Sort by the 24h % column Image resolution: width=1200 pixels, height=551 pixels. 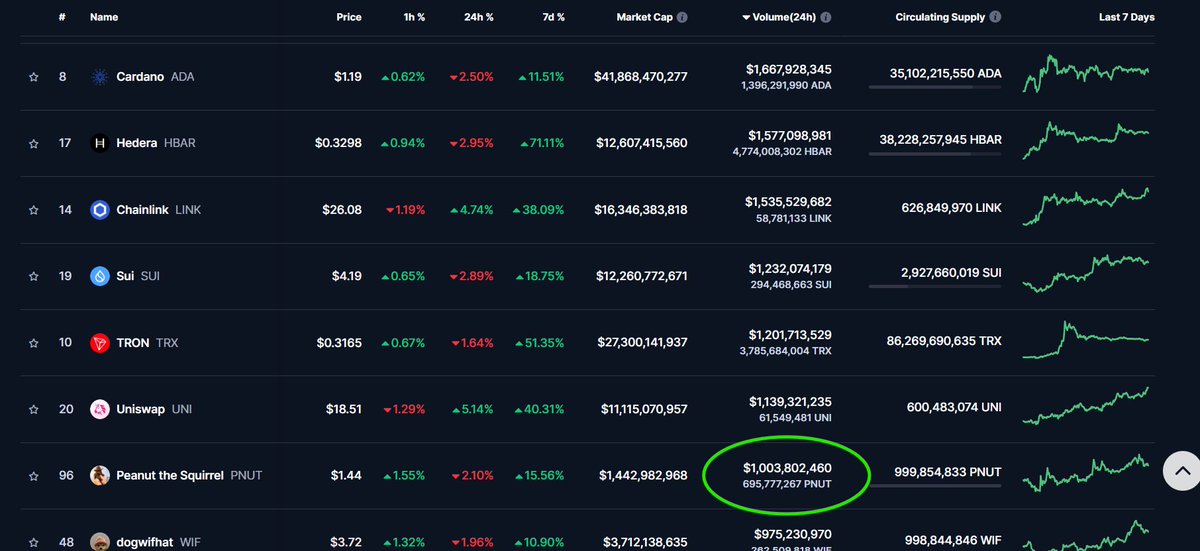tap(477, 18)
